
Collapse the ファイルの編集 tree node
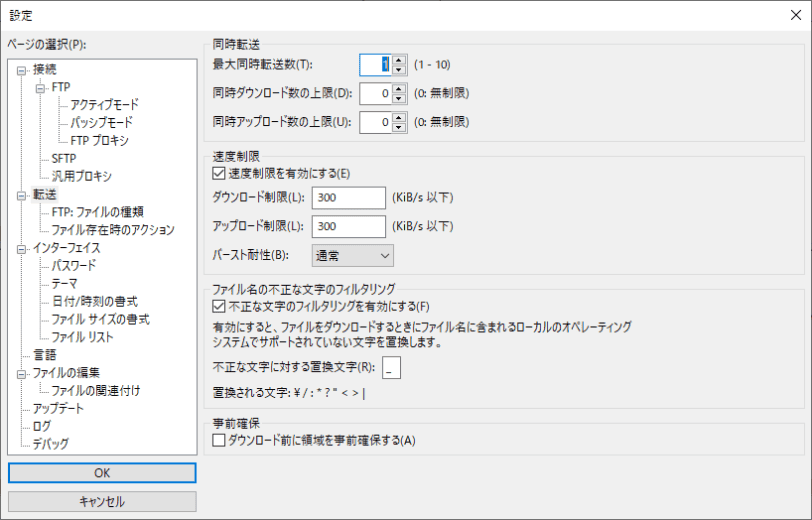point(22,373)
